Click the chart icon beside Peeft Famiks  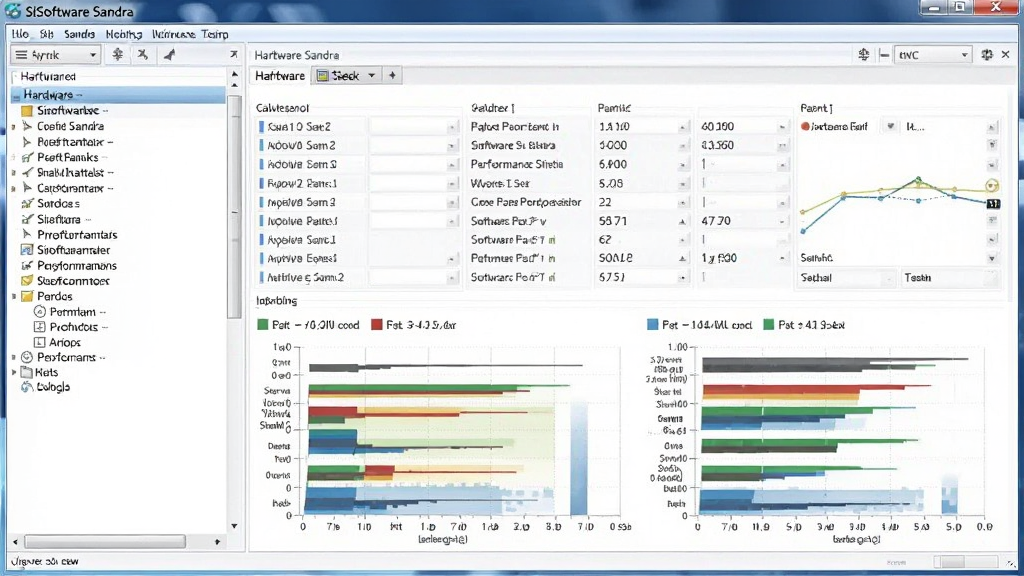tap(27, 157)
